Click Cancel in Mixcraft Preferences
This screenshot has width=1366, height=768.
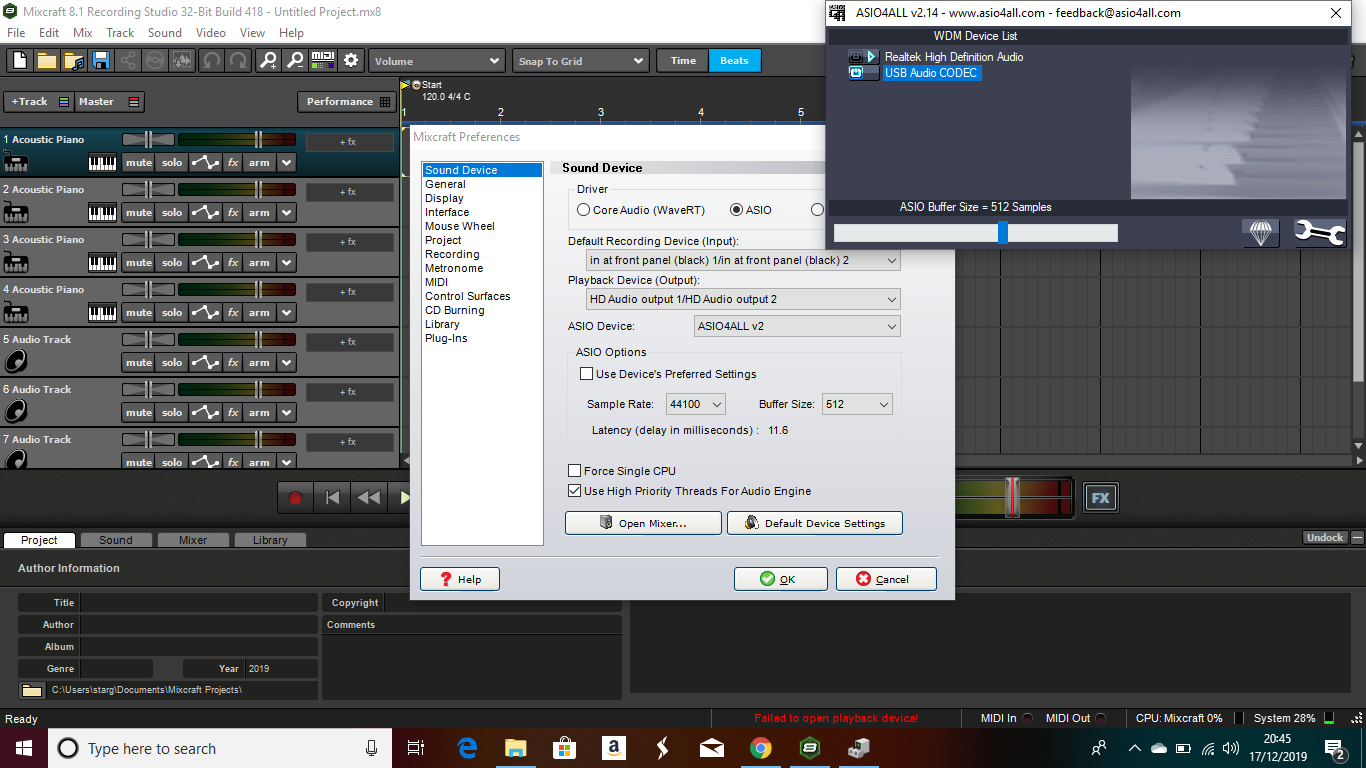coord(886,579)
